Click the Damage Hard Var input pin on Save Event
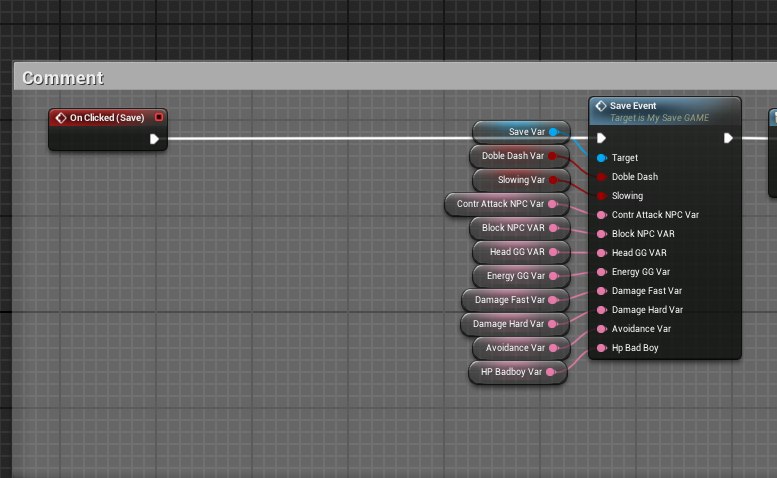This screenshot has height=478, width=777. [x=601, y=310]
